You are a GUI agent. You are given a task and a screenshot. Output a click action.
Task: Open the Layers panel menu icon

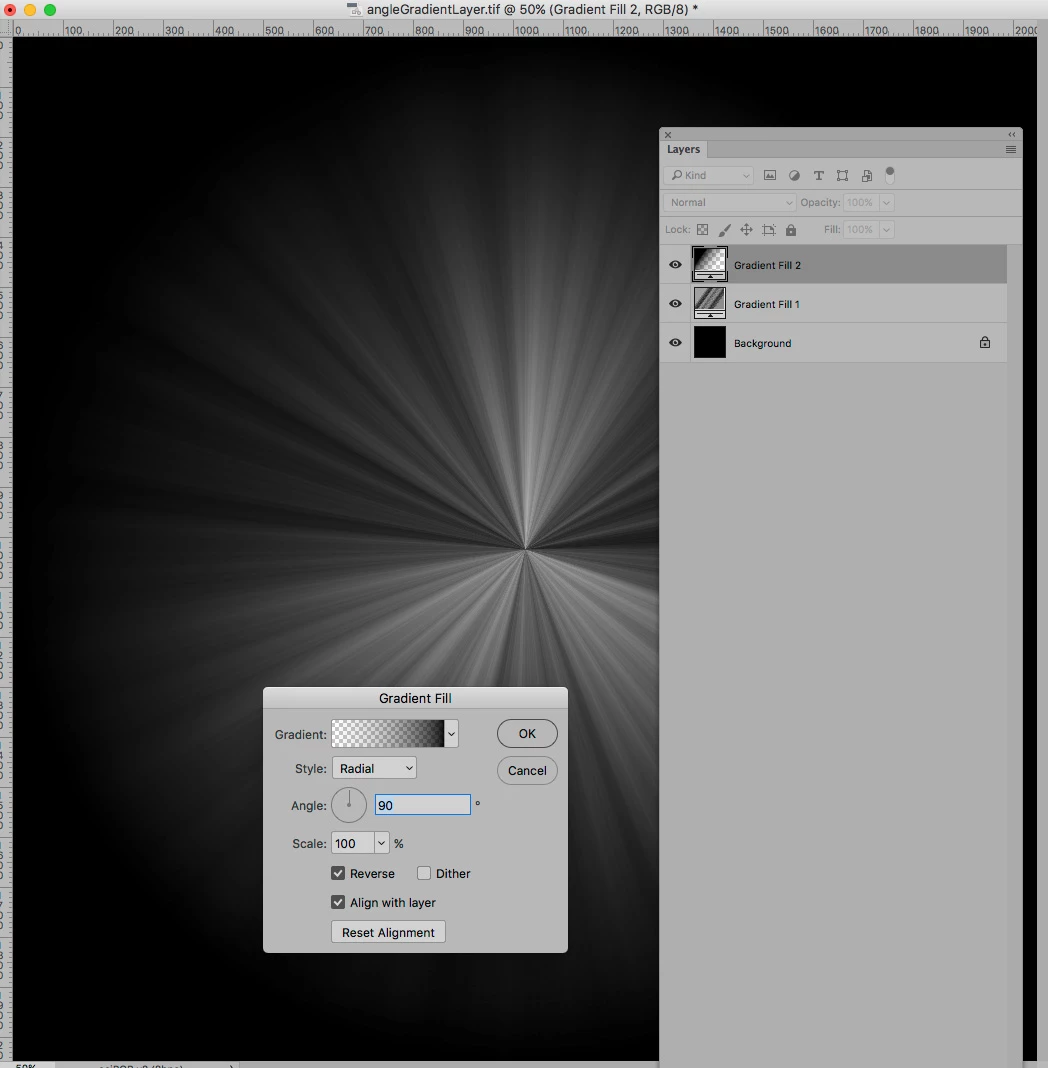pyautogui.click(x=1011, y=149)
